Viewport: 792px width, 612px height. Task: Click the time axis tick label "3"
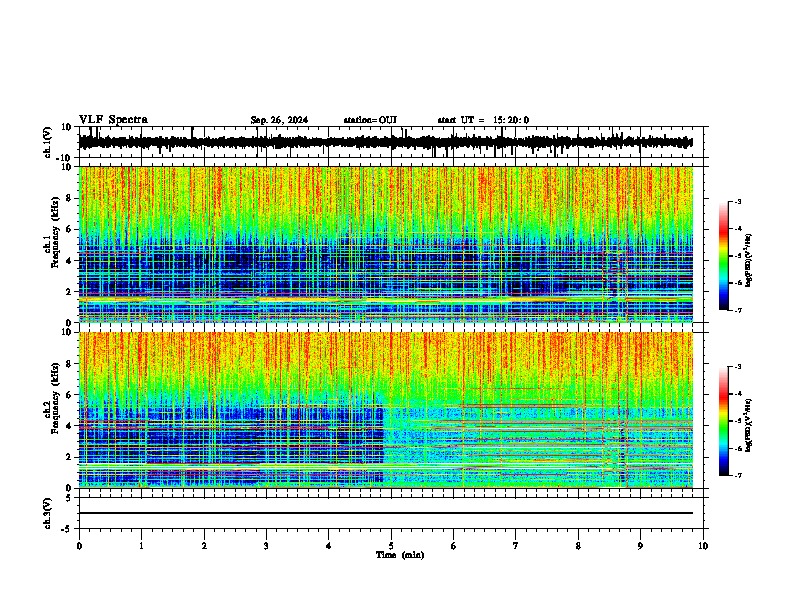pyautogui.click(x=266, y=546)
